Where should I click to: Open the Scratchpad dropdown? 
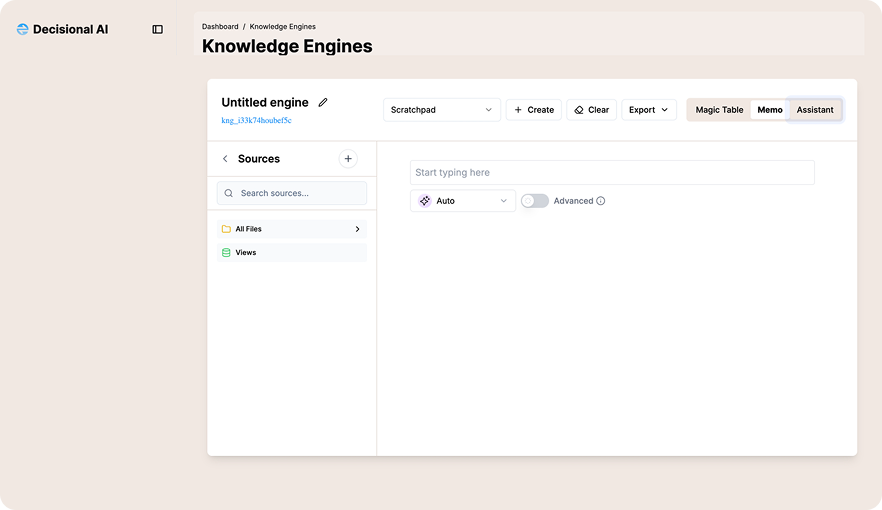442,110
